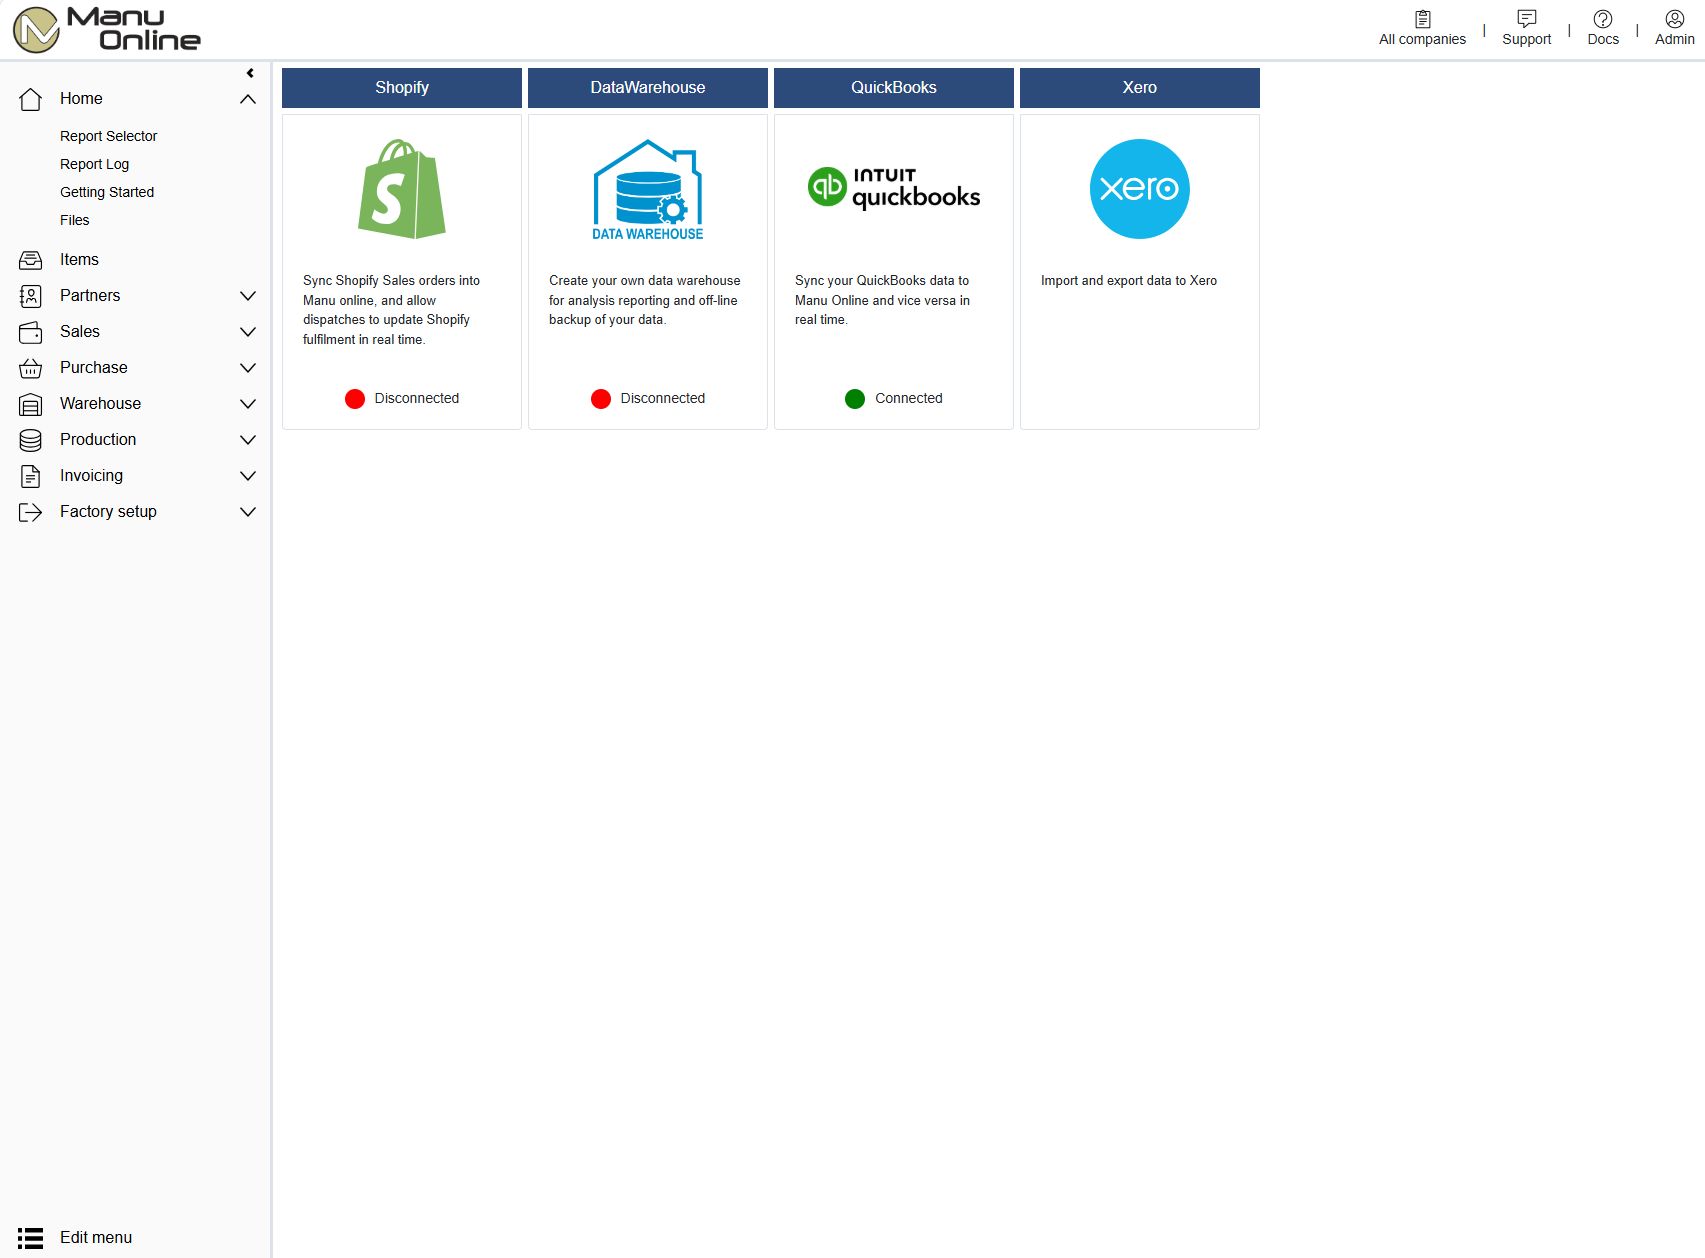Expand the Factory setup menu chevron
This screenshot has height=1258, width=1705.
click(x=248, y=512)
